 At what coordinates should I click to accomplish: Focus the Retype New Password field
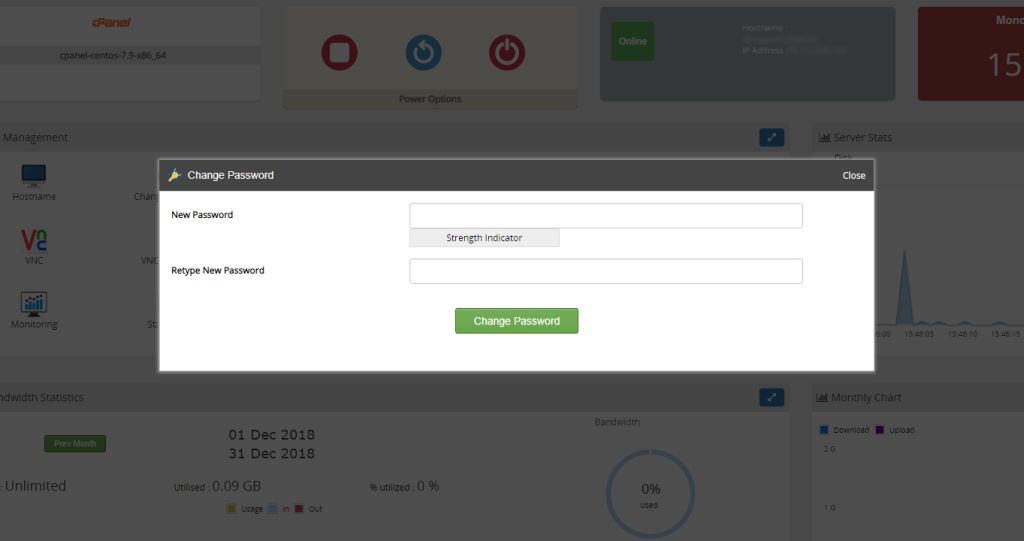605,271
